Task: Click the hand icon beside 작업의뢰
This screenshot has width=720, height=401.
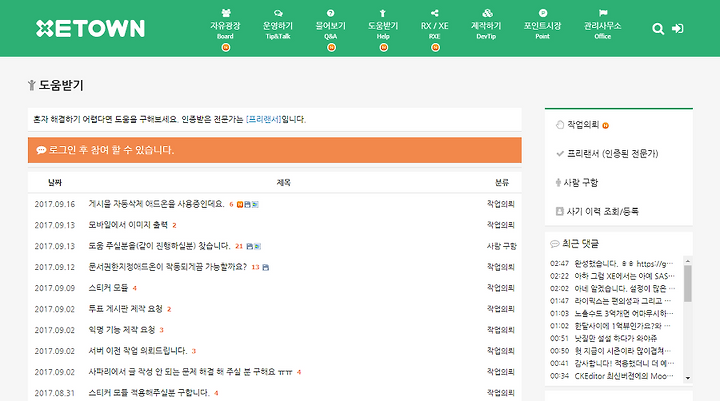Action: click(559, 124)
